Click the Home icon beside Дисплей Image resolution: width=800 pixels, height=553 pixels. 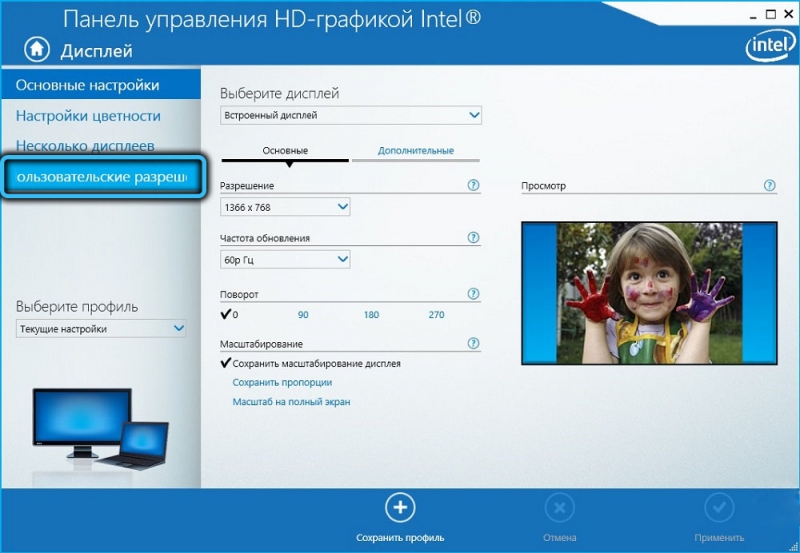(37, 49)
